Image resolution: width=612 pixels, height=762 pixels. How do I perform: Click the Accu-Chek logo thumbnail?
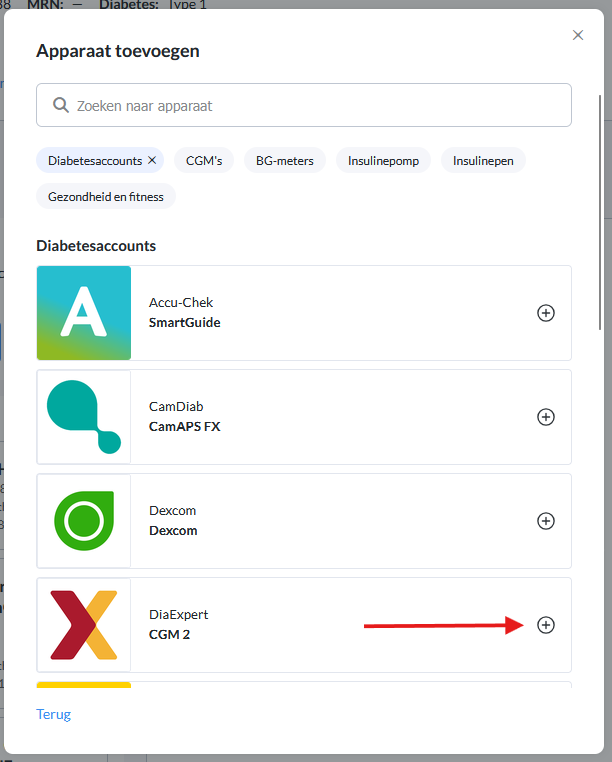(84, 313)
